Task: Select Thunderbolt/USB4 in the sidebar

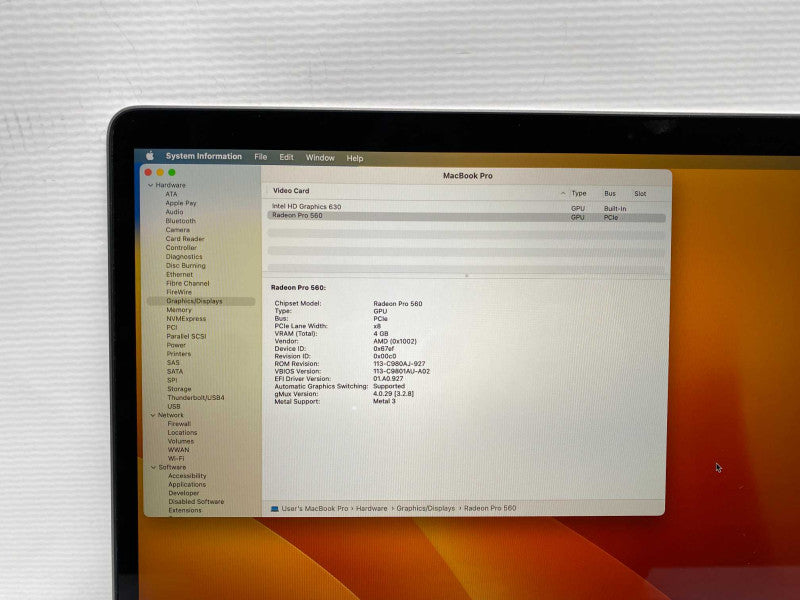Action: (x=196, y=397)
